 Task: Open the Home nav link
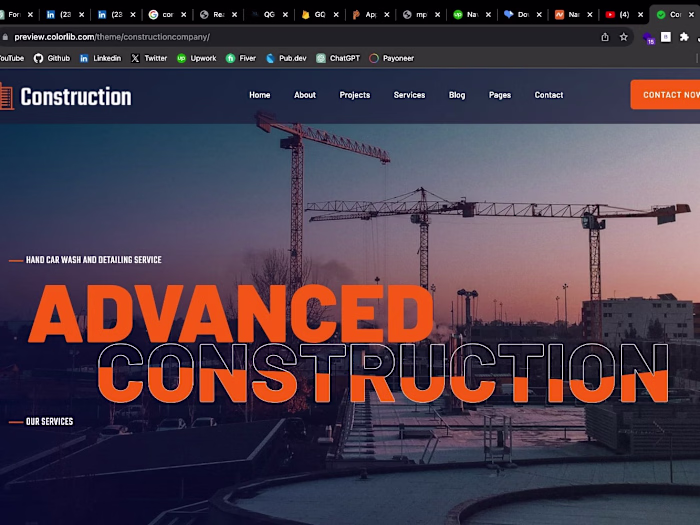[x=259, y=95]
